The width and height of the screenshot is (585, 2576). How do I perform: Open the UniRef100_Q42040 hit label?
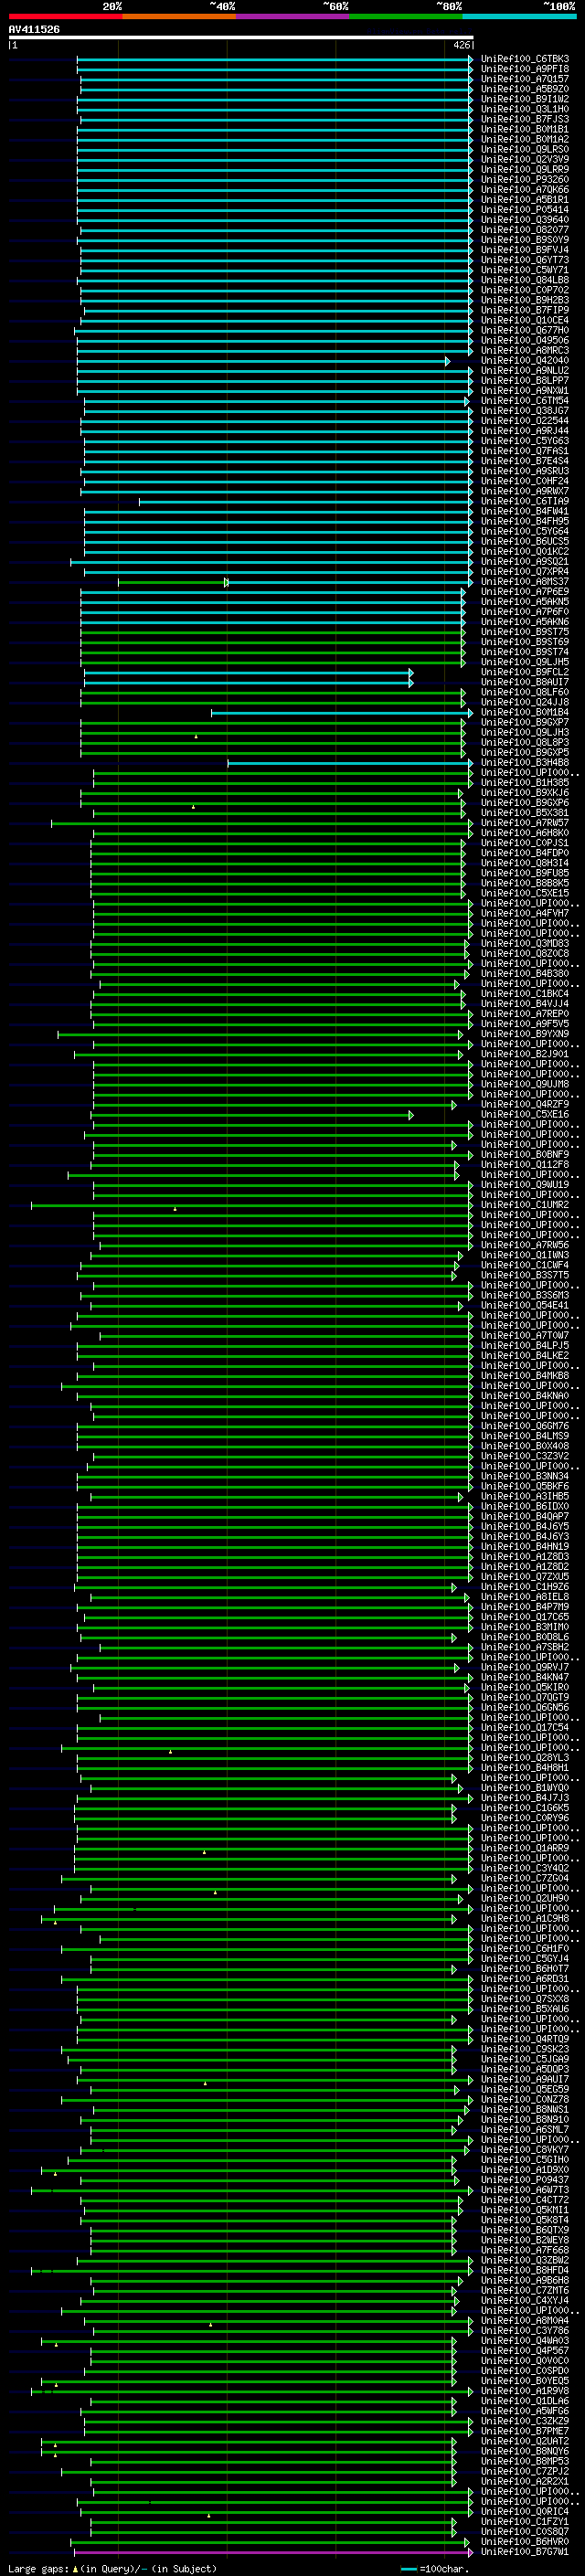coord(525,361)
